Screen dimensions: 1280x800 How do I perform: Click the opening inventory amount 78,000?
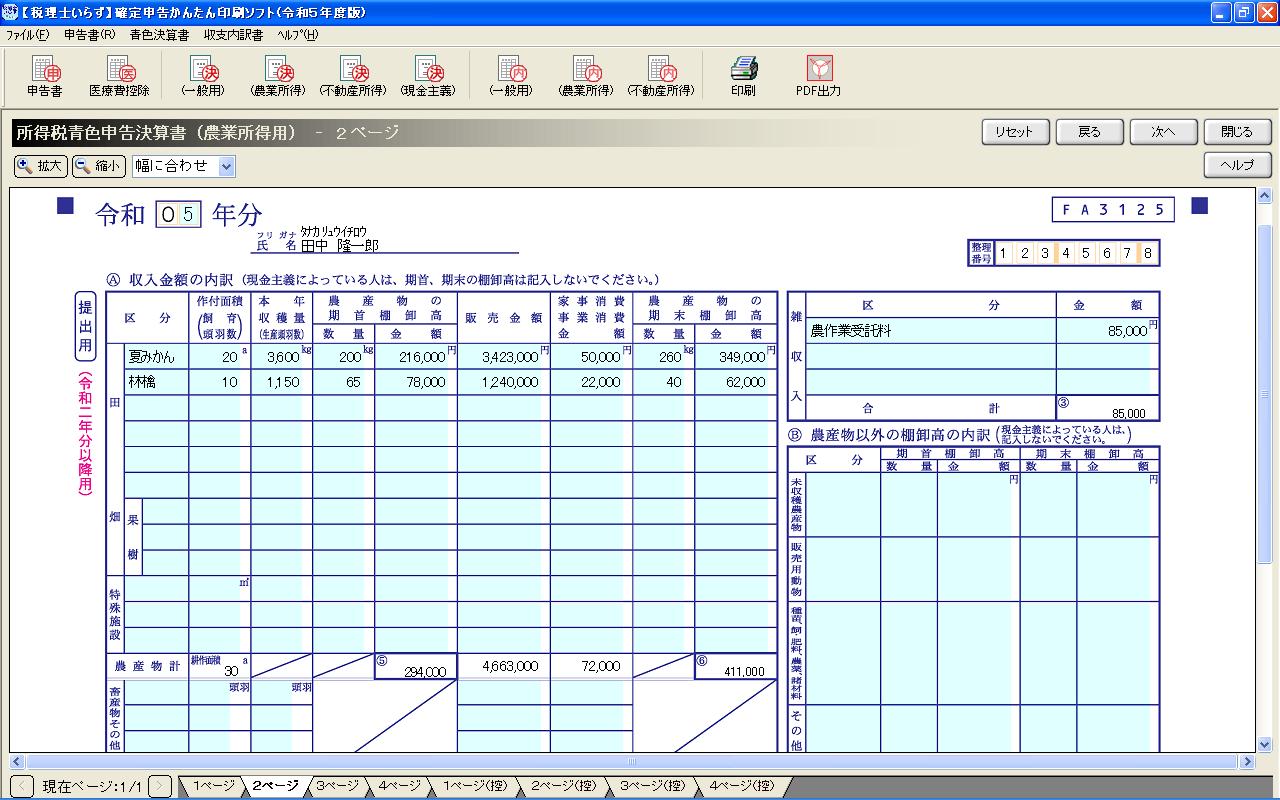tap(416, 382)
